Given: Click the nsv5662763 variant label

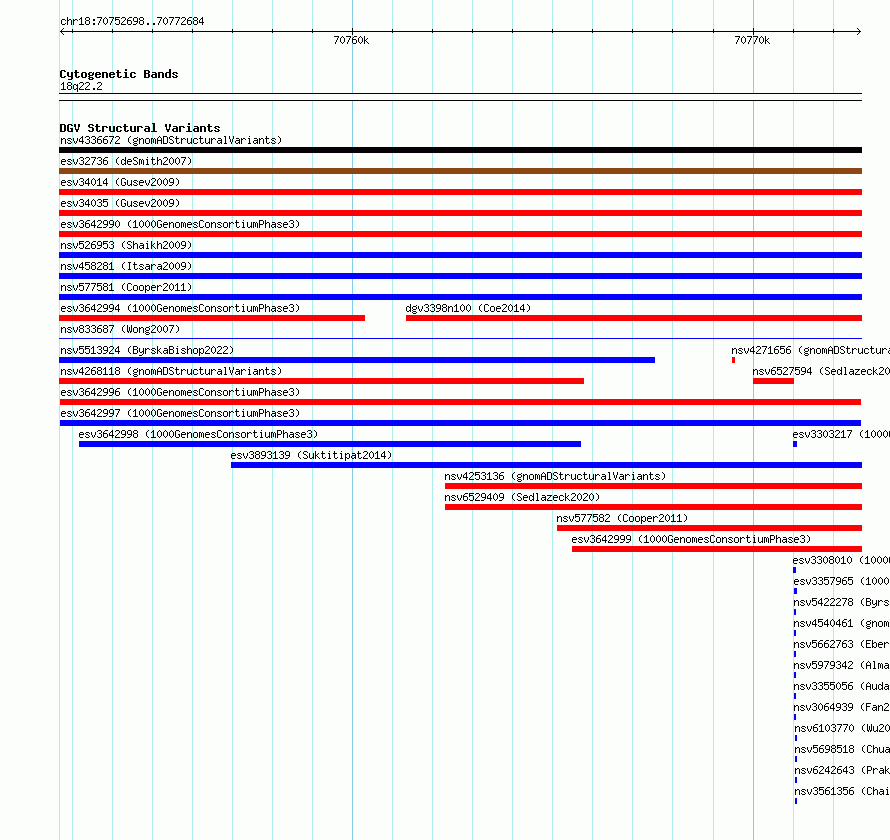Looking at the screenshot, I should coord(841,644).
